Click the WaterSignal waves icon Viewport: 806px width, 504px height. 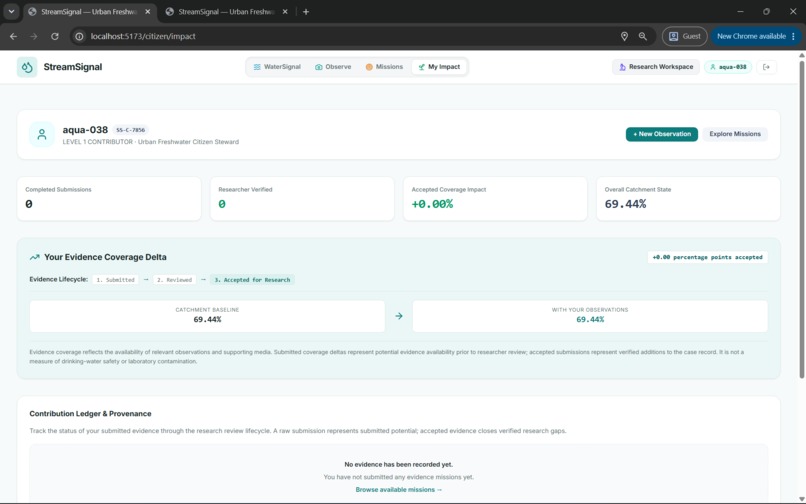pyautogui.click(x=257, y=67)
